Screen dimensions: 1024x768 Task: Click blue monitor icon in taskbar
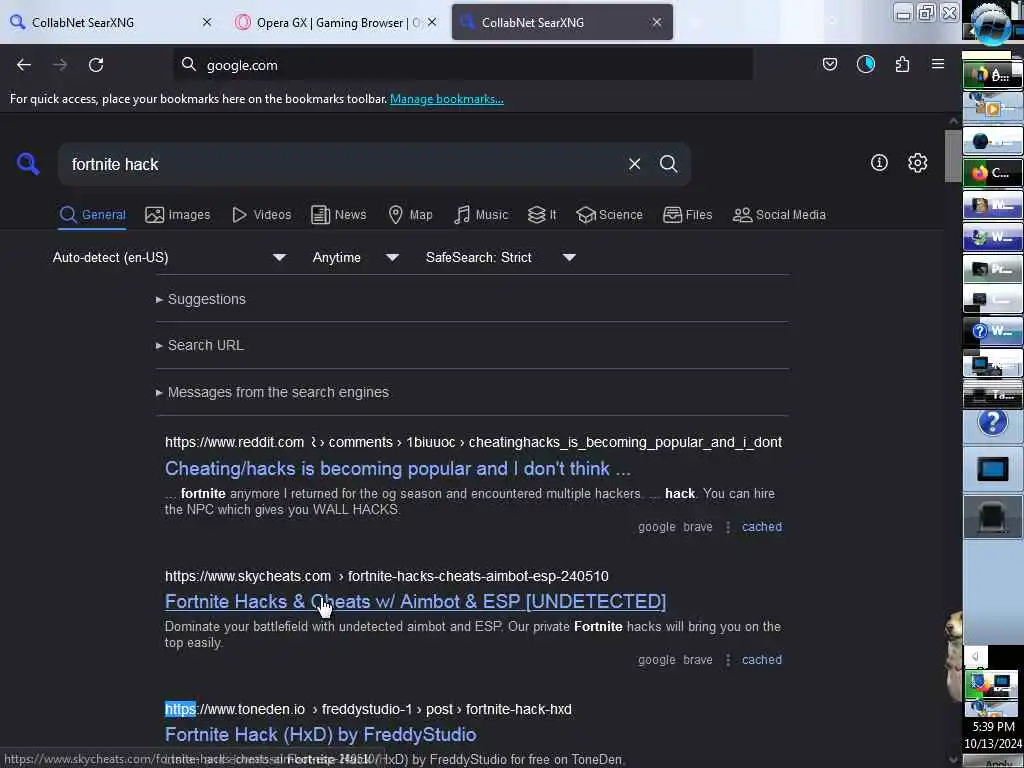click(993, 469)
